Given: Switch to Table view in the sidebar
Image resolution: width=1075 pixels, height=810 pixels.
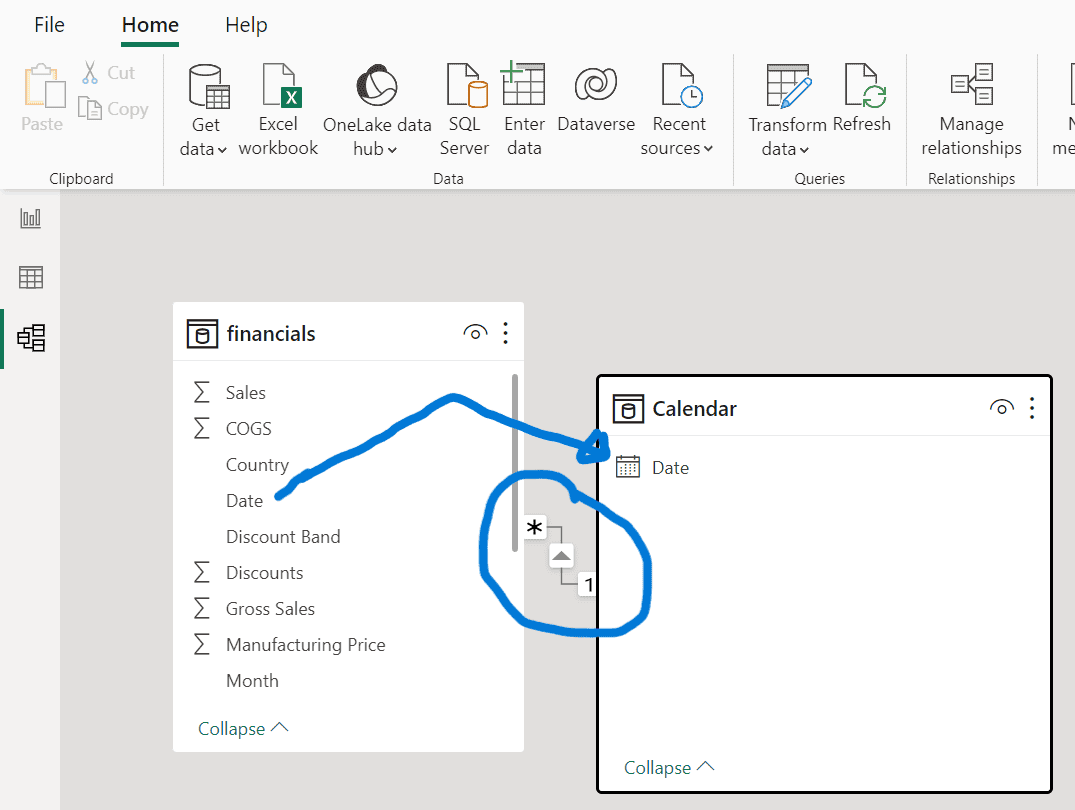Looking at the screenshot, I should 30,277.
